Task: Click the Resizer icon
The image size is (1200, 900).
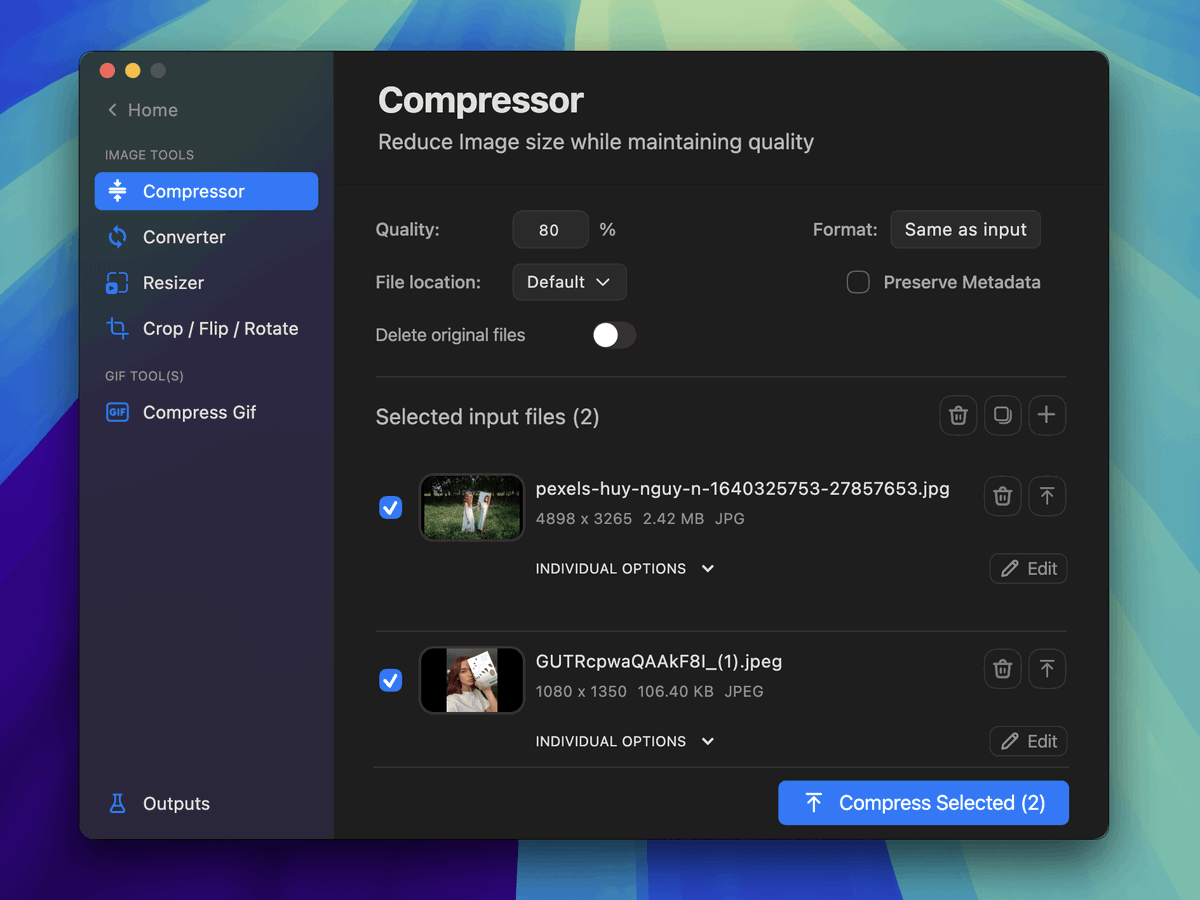Action: pyautogui.click(x=118, y=283)
